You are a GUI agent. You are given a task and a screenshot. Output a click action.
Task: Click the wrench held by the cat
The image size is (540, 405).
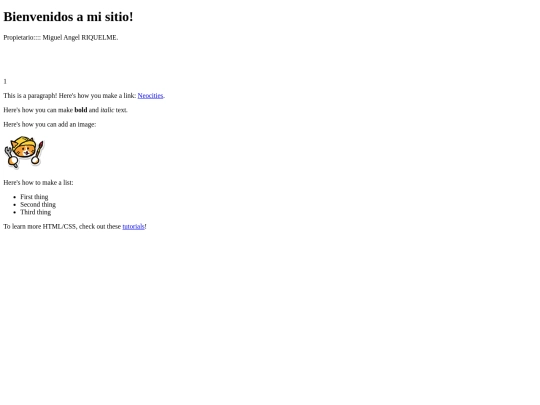[9, 156]
